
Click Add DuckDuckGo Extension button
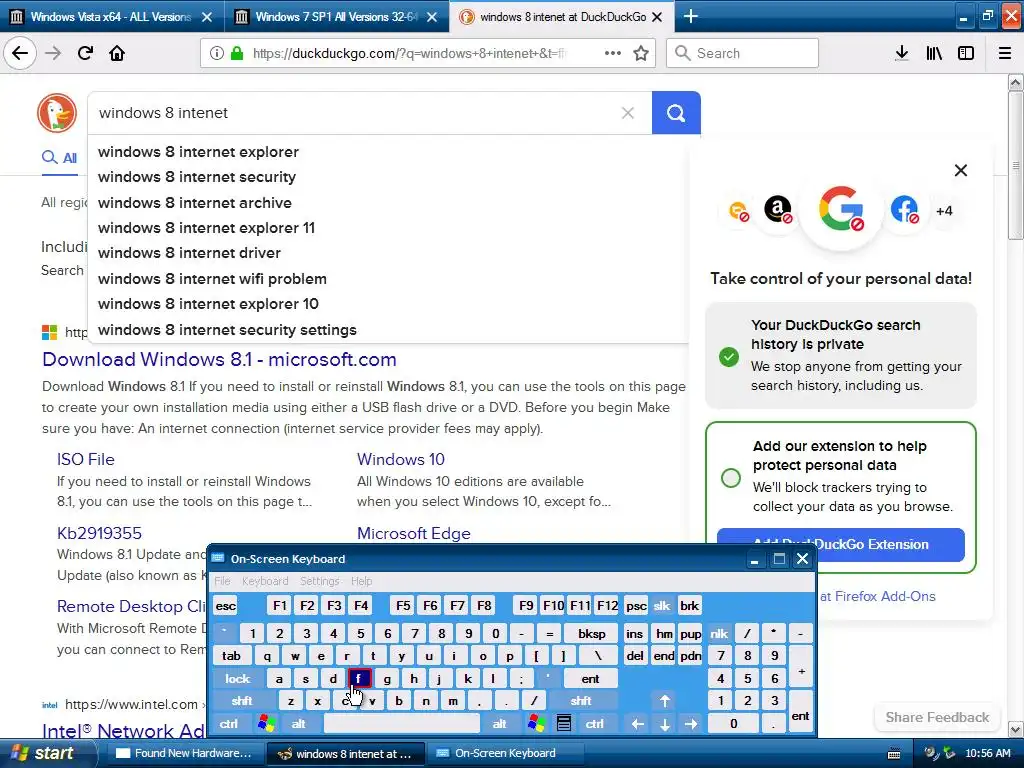(840, 544)
